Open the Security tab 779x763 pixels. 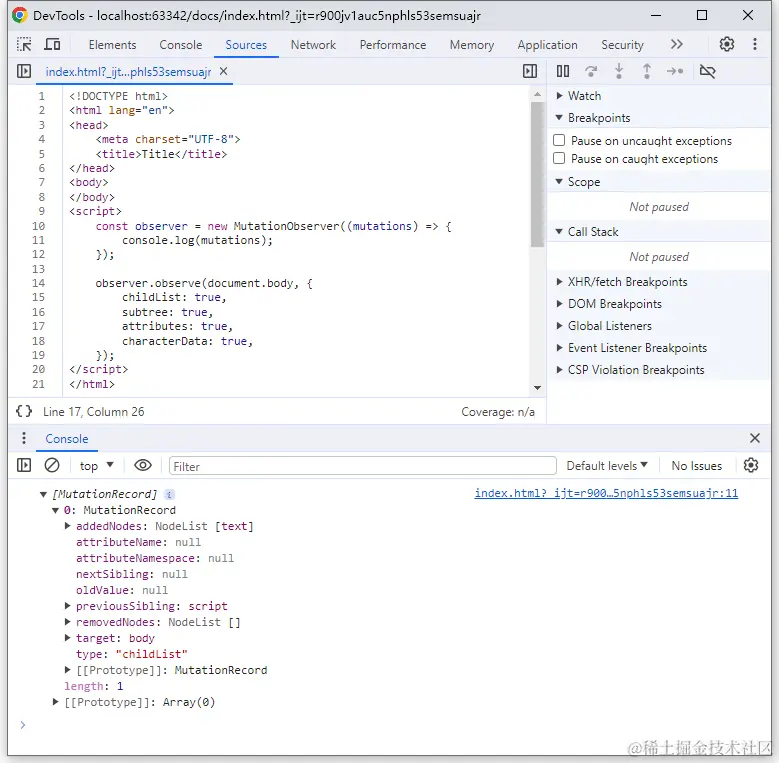(x=622, y=45)
